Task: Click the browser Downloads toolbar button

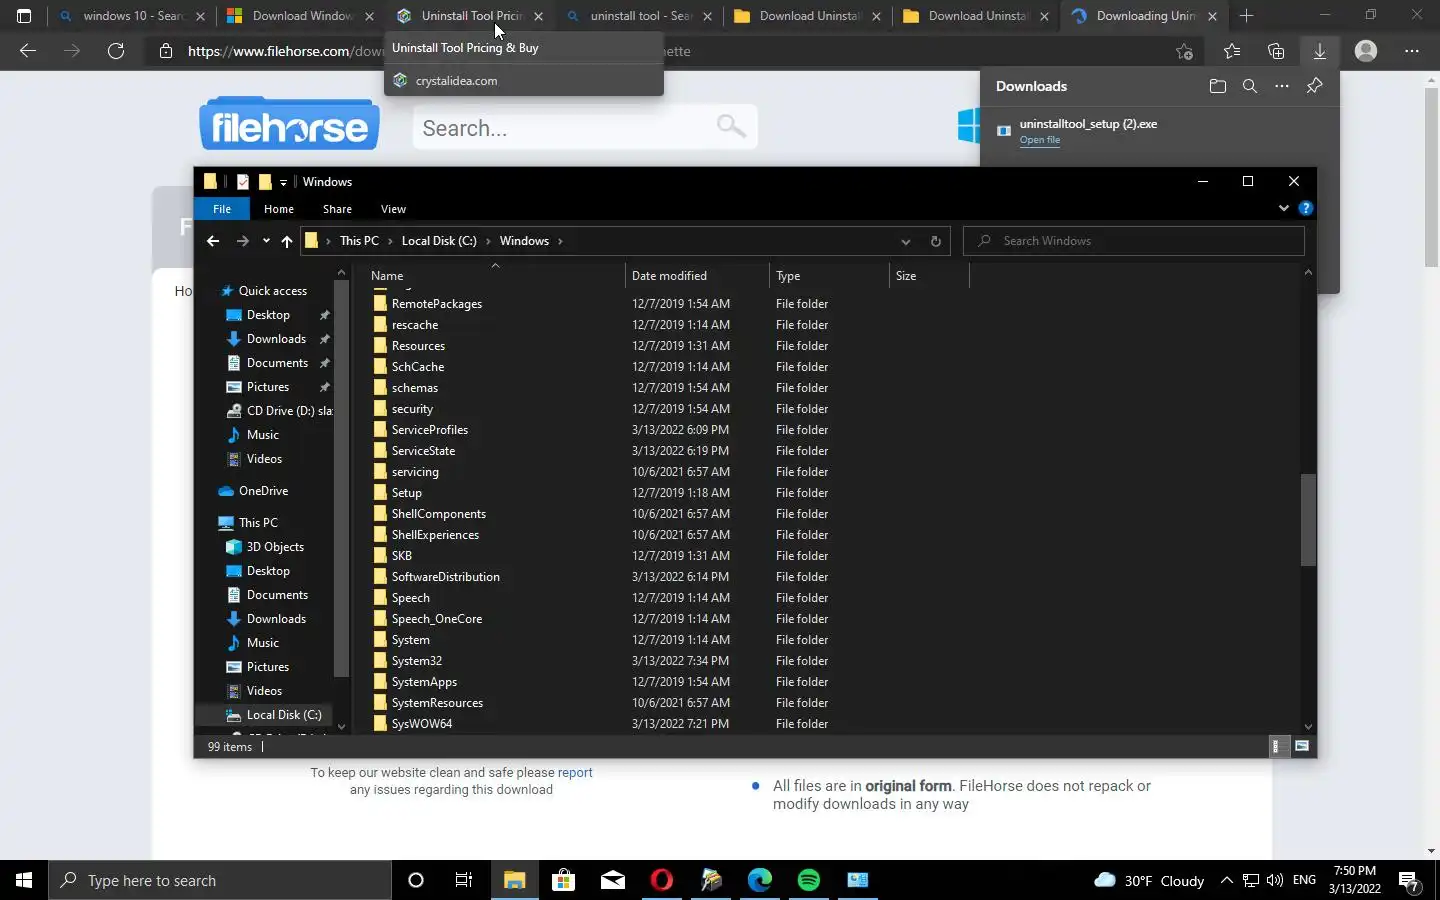Action: (1319, 51)
